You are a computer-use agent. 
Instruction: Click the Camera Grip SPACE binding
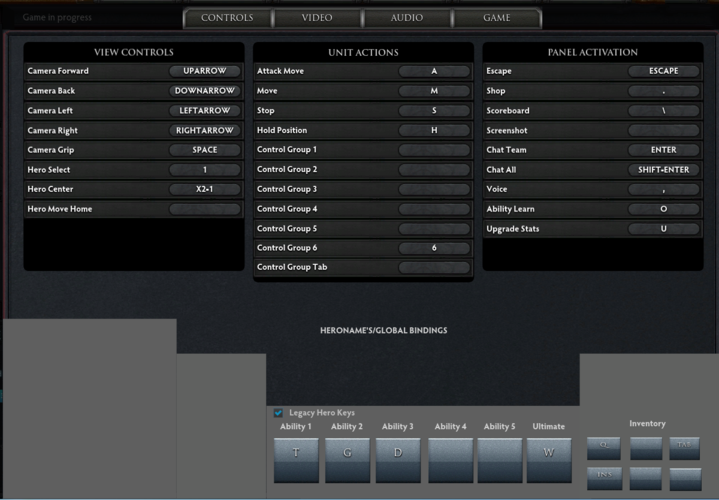pos(205,150)
